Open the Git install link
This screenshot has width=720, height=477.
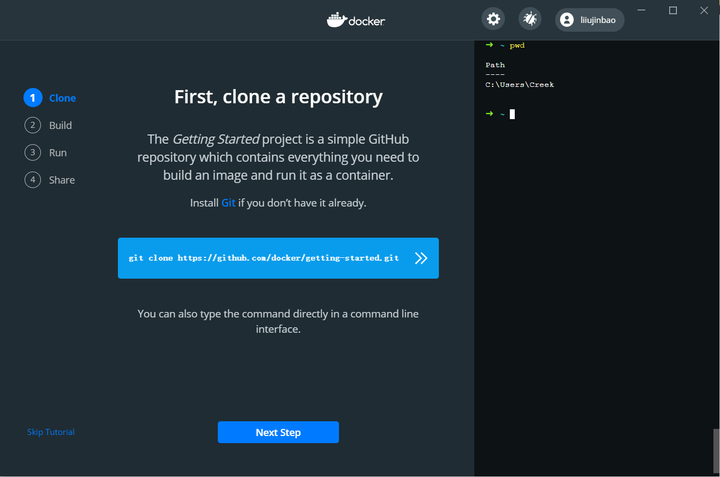[228, 203]
